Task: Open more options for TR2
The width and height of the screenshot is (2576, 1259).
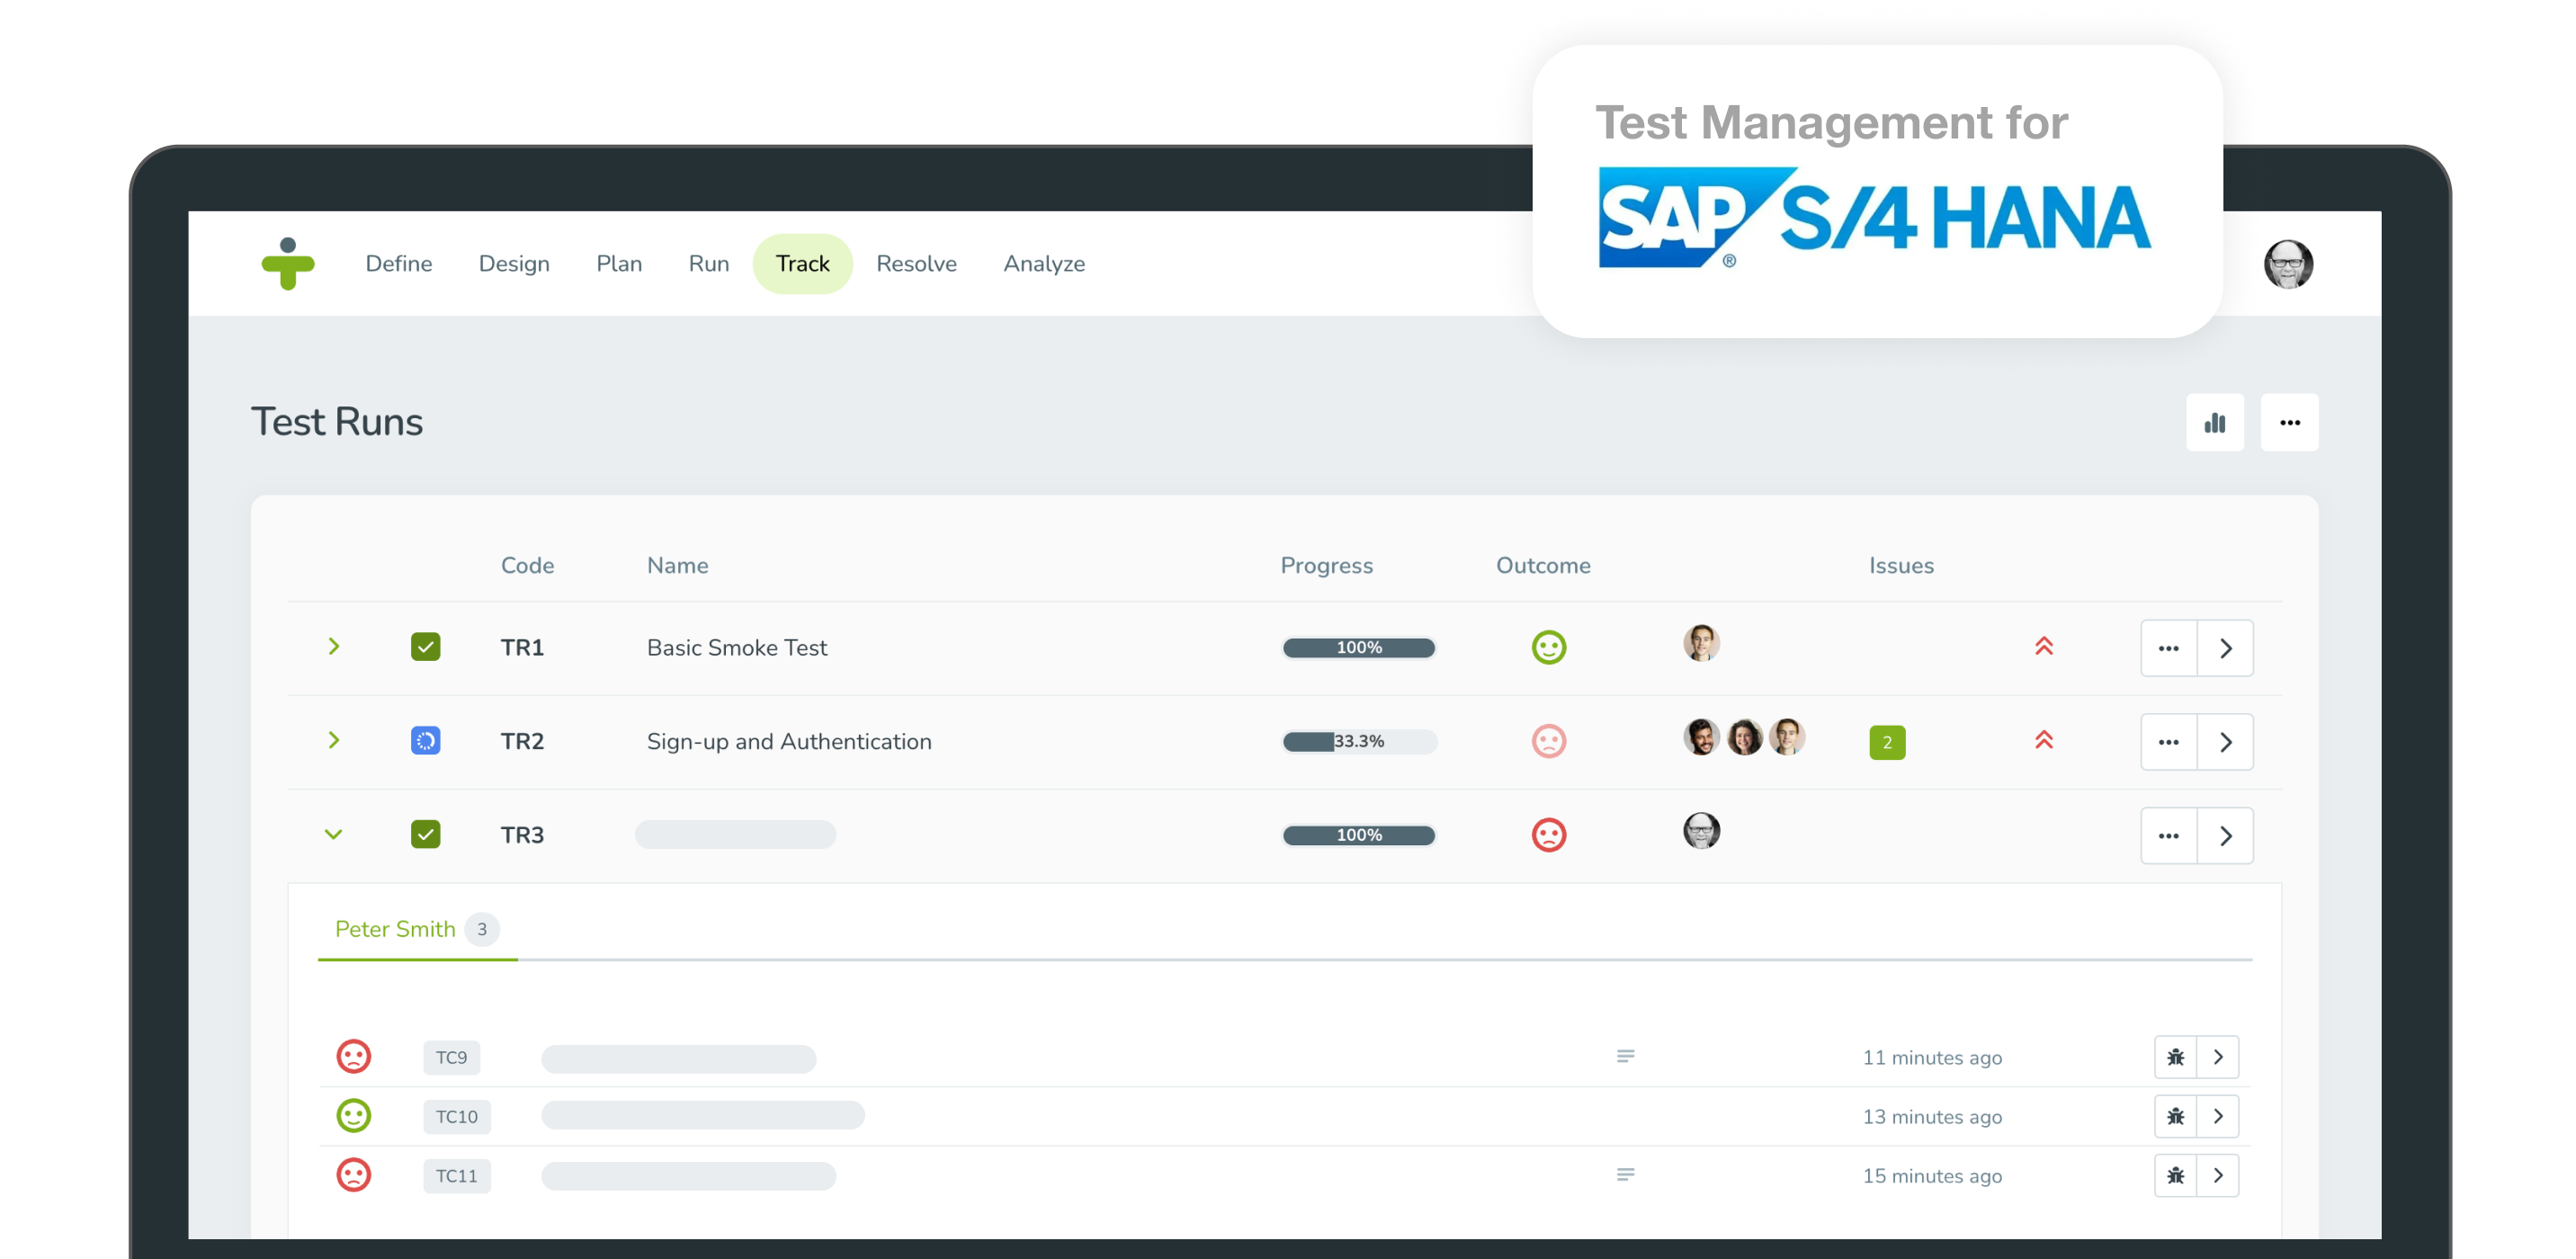Action: pos(2169,743)
